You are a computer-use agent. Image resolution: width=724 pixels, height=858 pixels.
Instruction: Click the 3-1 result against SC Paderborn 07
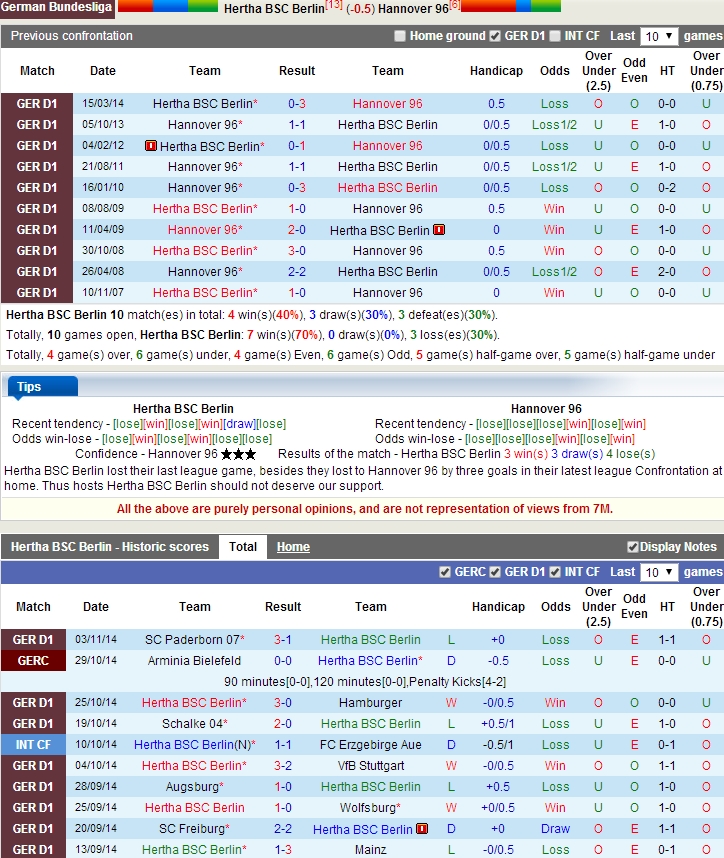[282, 639]
